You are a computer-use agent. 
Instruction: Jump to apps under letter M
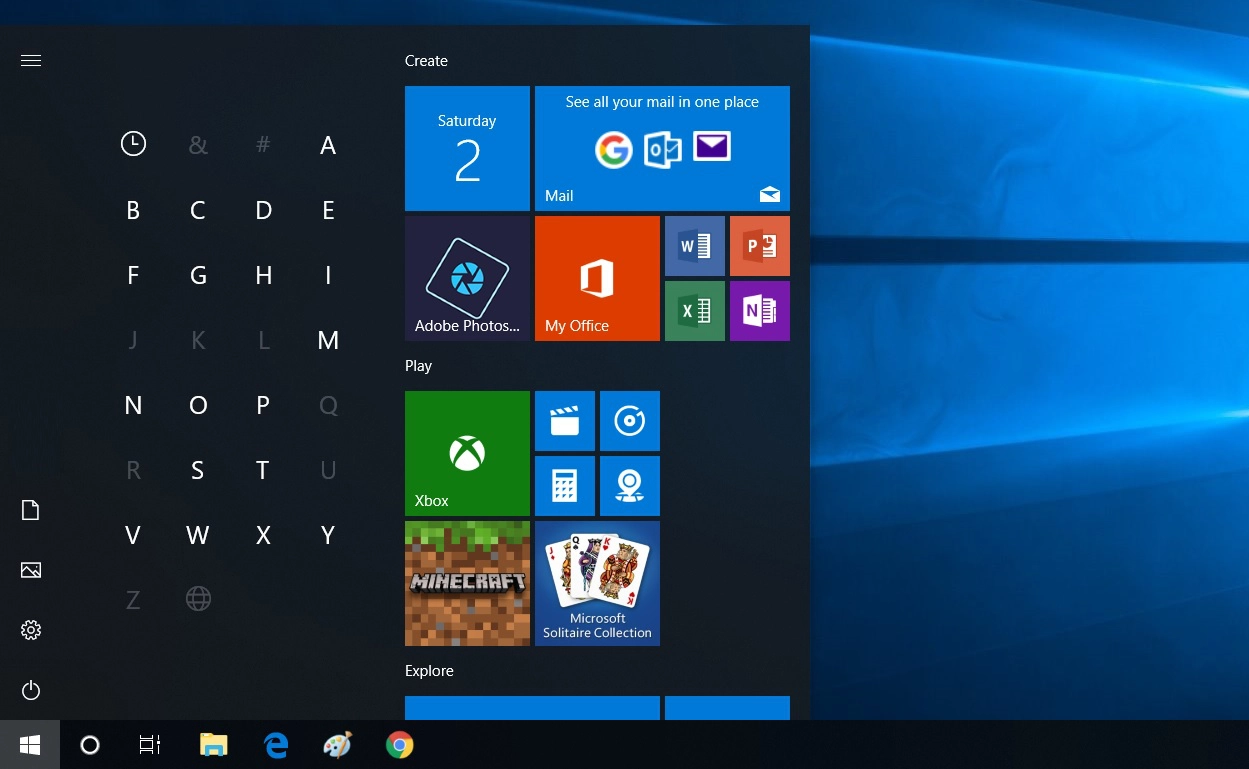pos(328,340)
